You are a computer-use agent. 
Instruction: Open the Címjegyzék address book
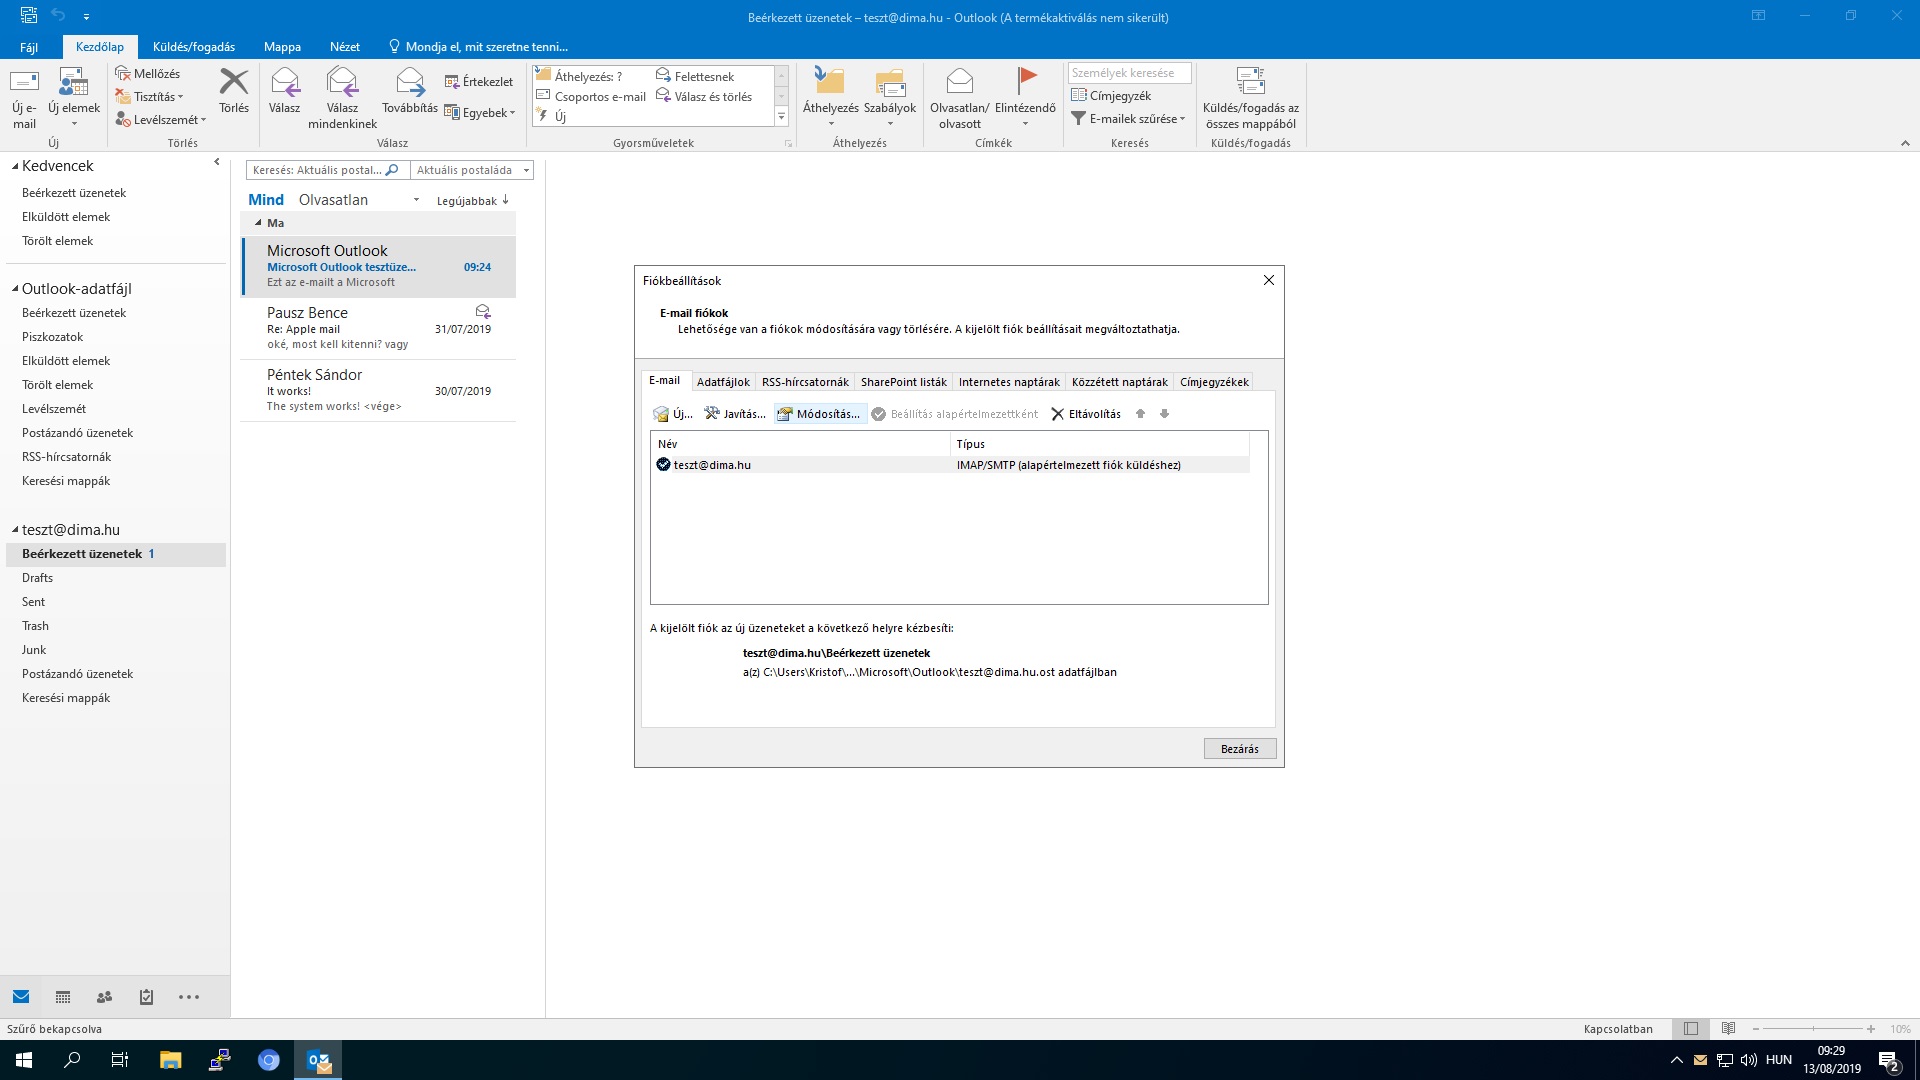[x=1111, y=96]
